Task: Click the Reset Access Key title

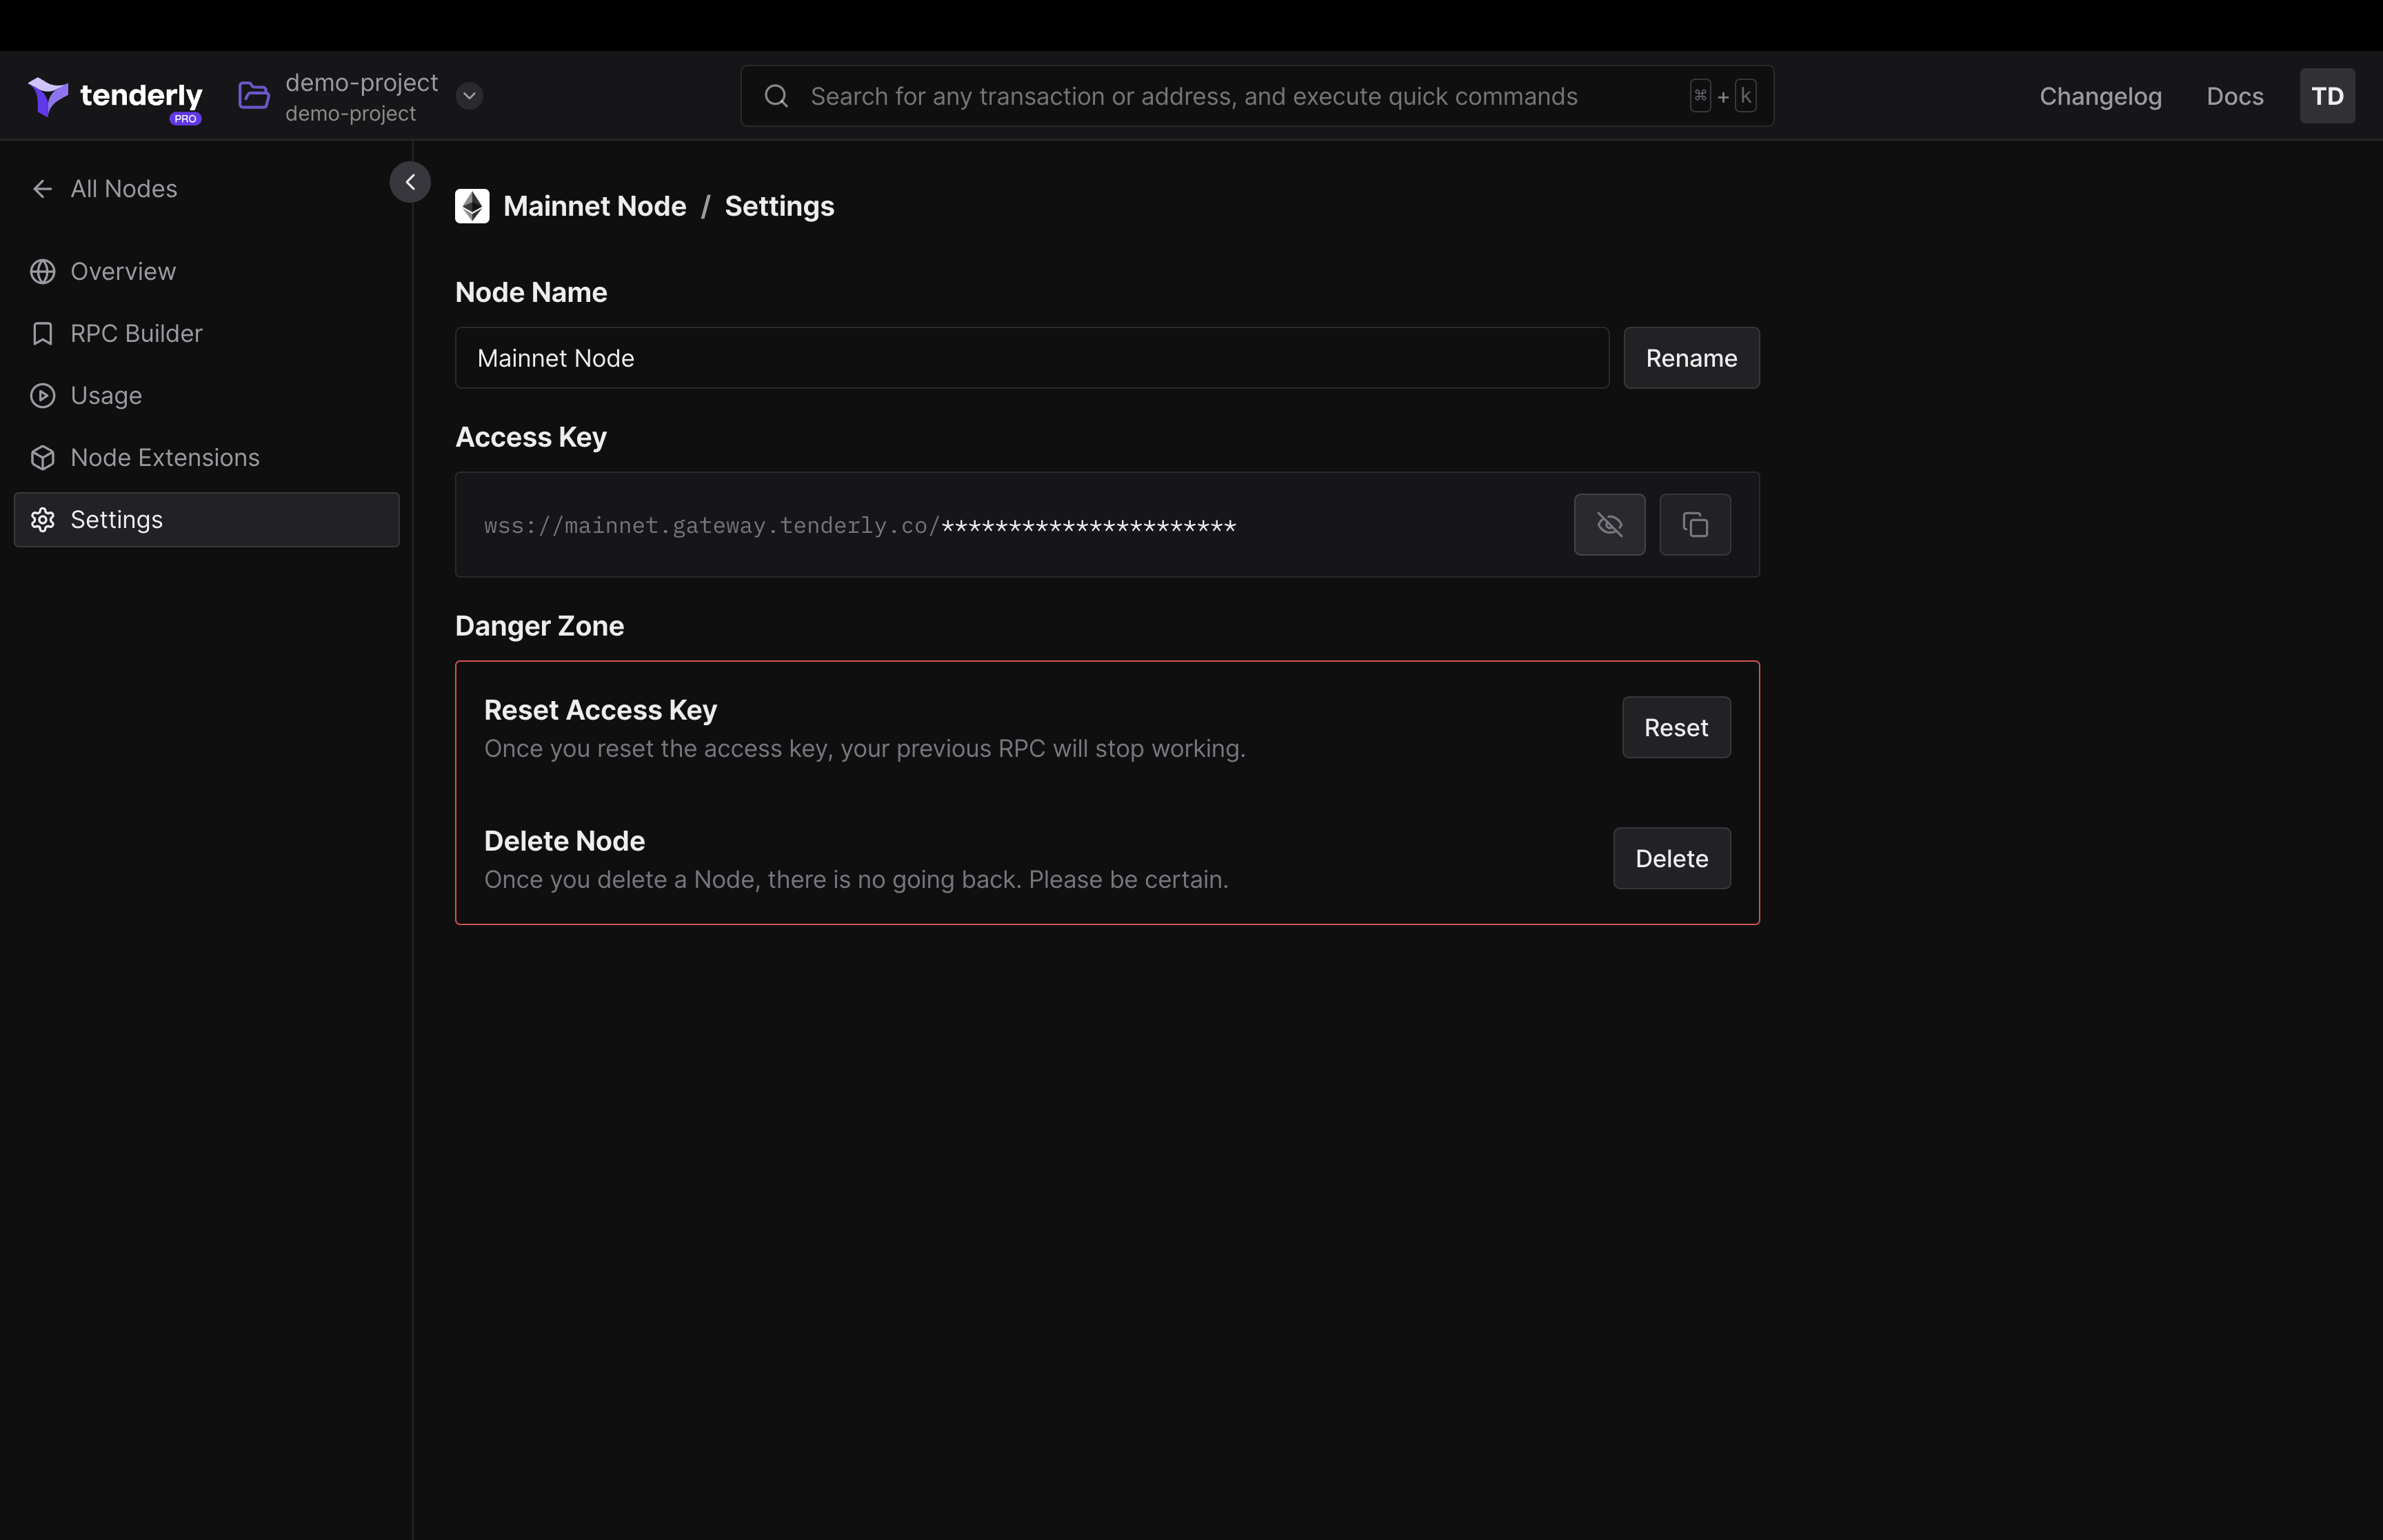Action: click(600, 710)
